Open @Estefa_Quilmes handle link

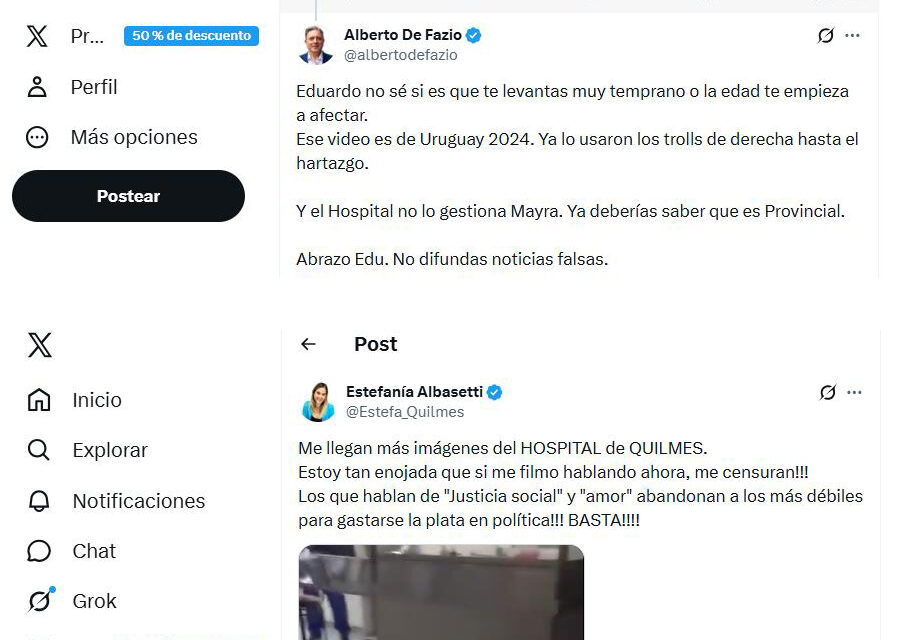pyautogui.click(x=405, y=412)
